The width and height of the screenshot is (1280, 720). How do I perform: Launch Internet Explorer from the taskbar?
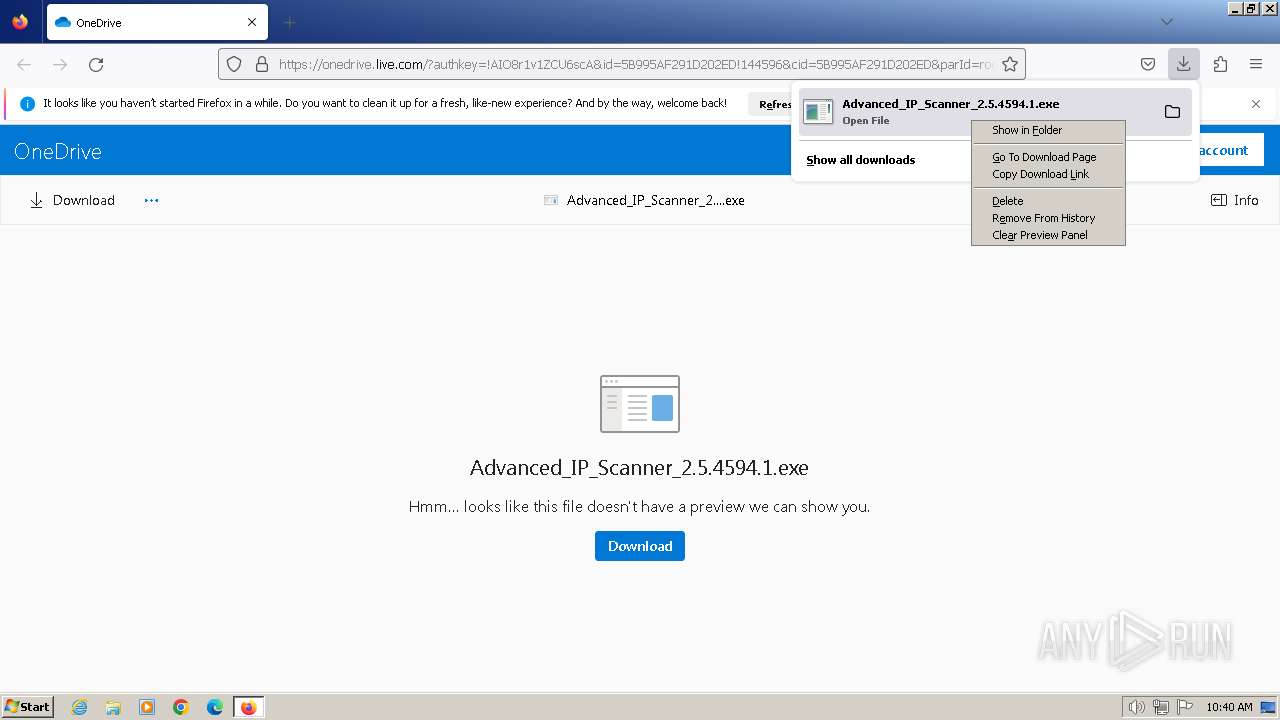click(79, 707)
